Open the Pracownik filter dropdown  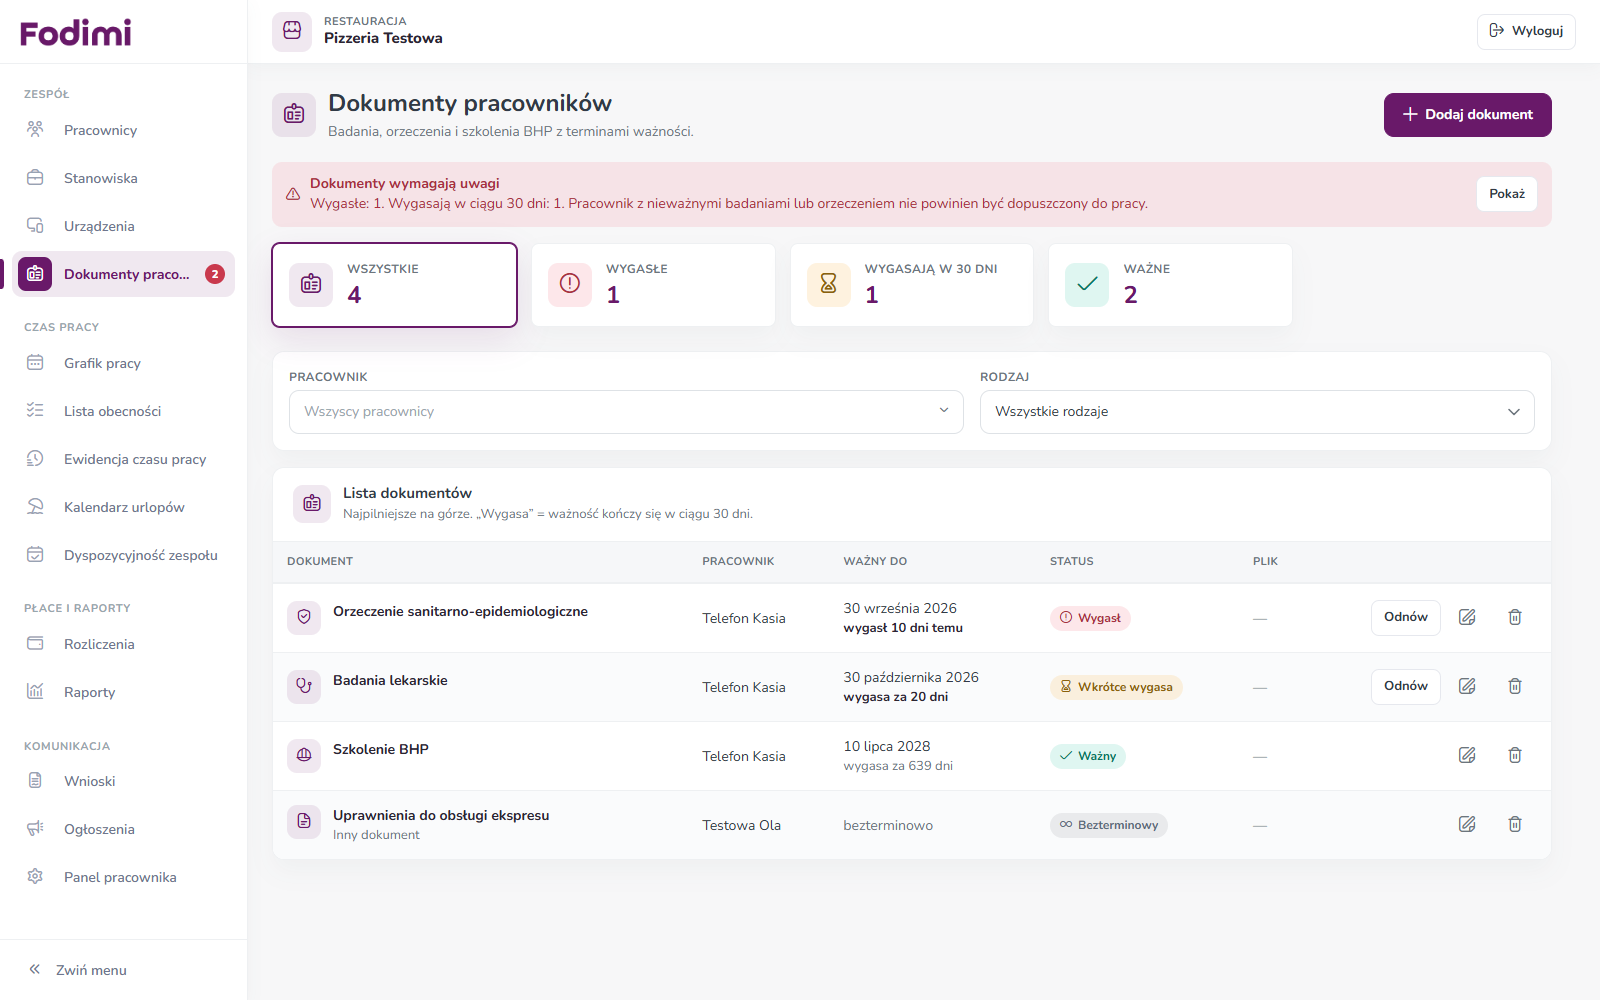pos(626,412)
